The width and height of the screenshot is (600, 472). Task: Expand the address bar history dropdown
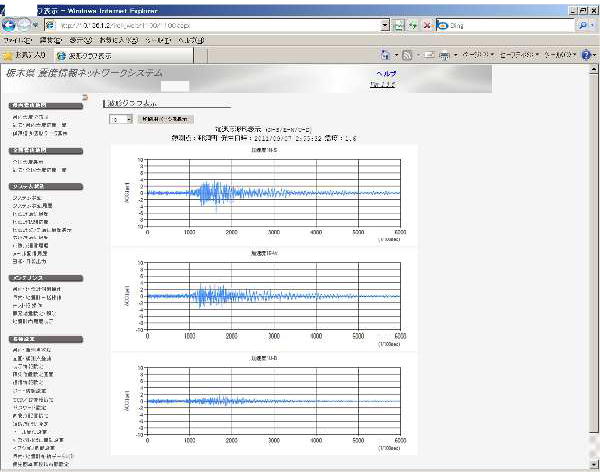385,26
